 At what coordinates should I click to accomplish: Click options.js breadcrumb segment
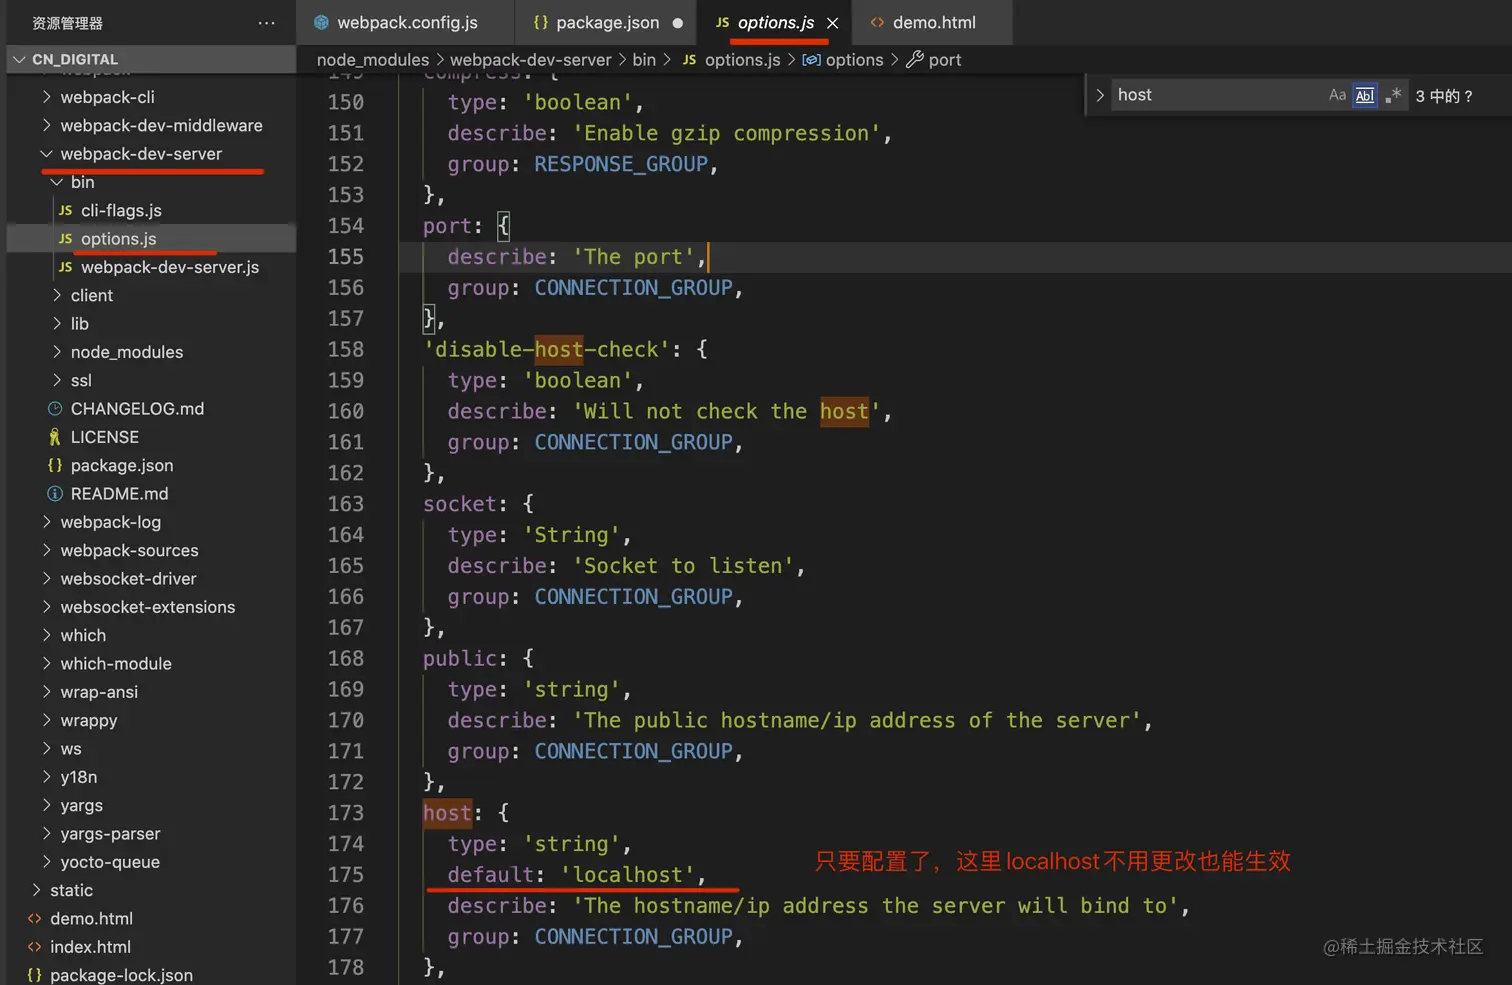click(x=742, y=60)
